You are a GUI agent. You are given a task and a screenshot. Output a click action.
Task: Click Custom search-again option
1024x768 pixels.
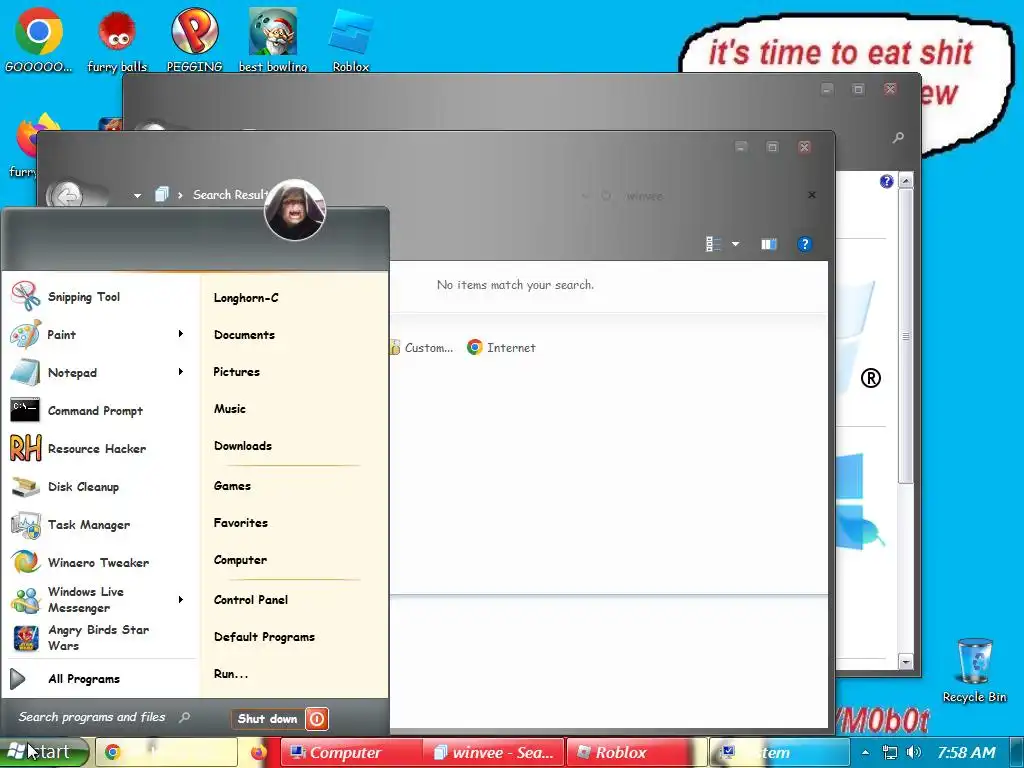(x=422, y=347)
